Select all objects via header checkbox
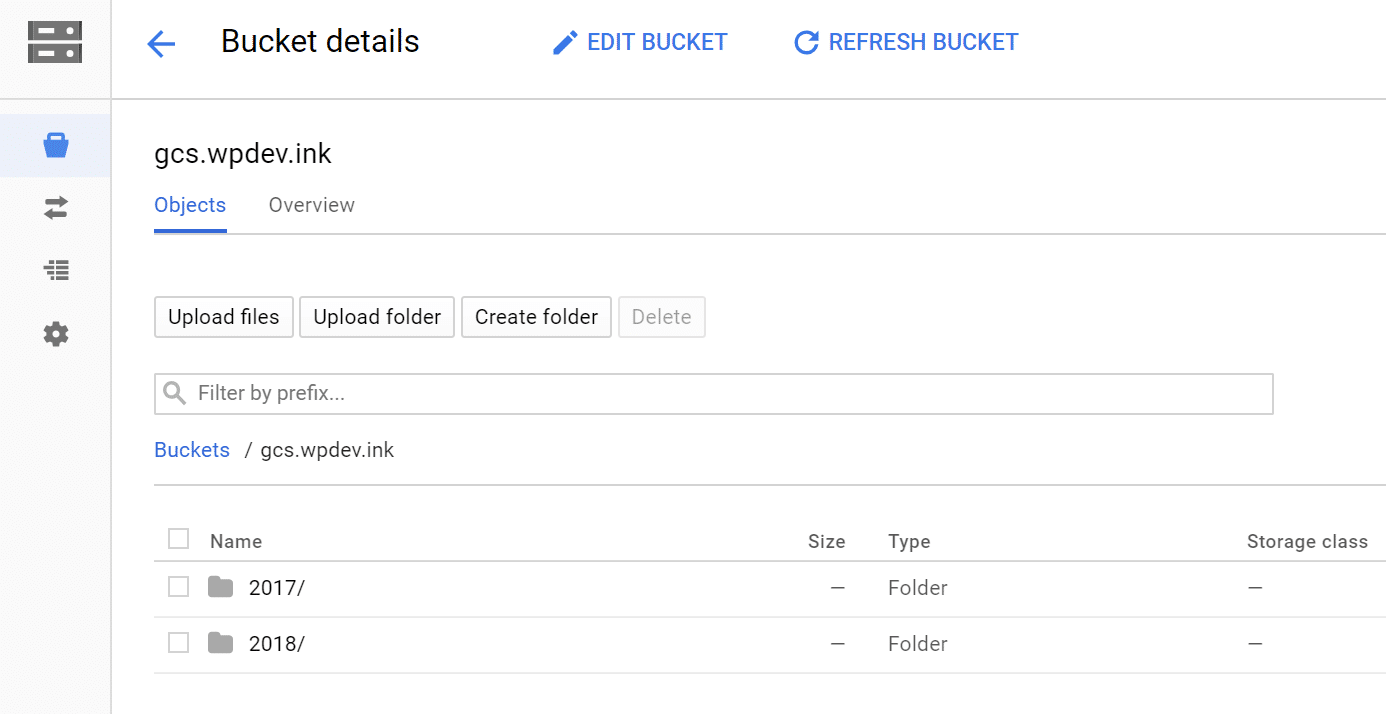 coord(178,538)
